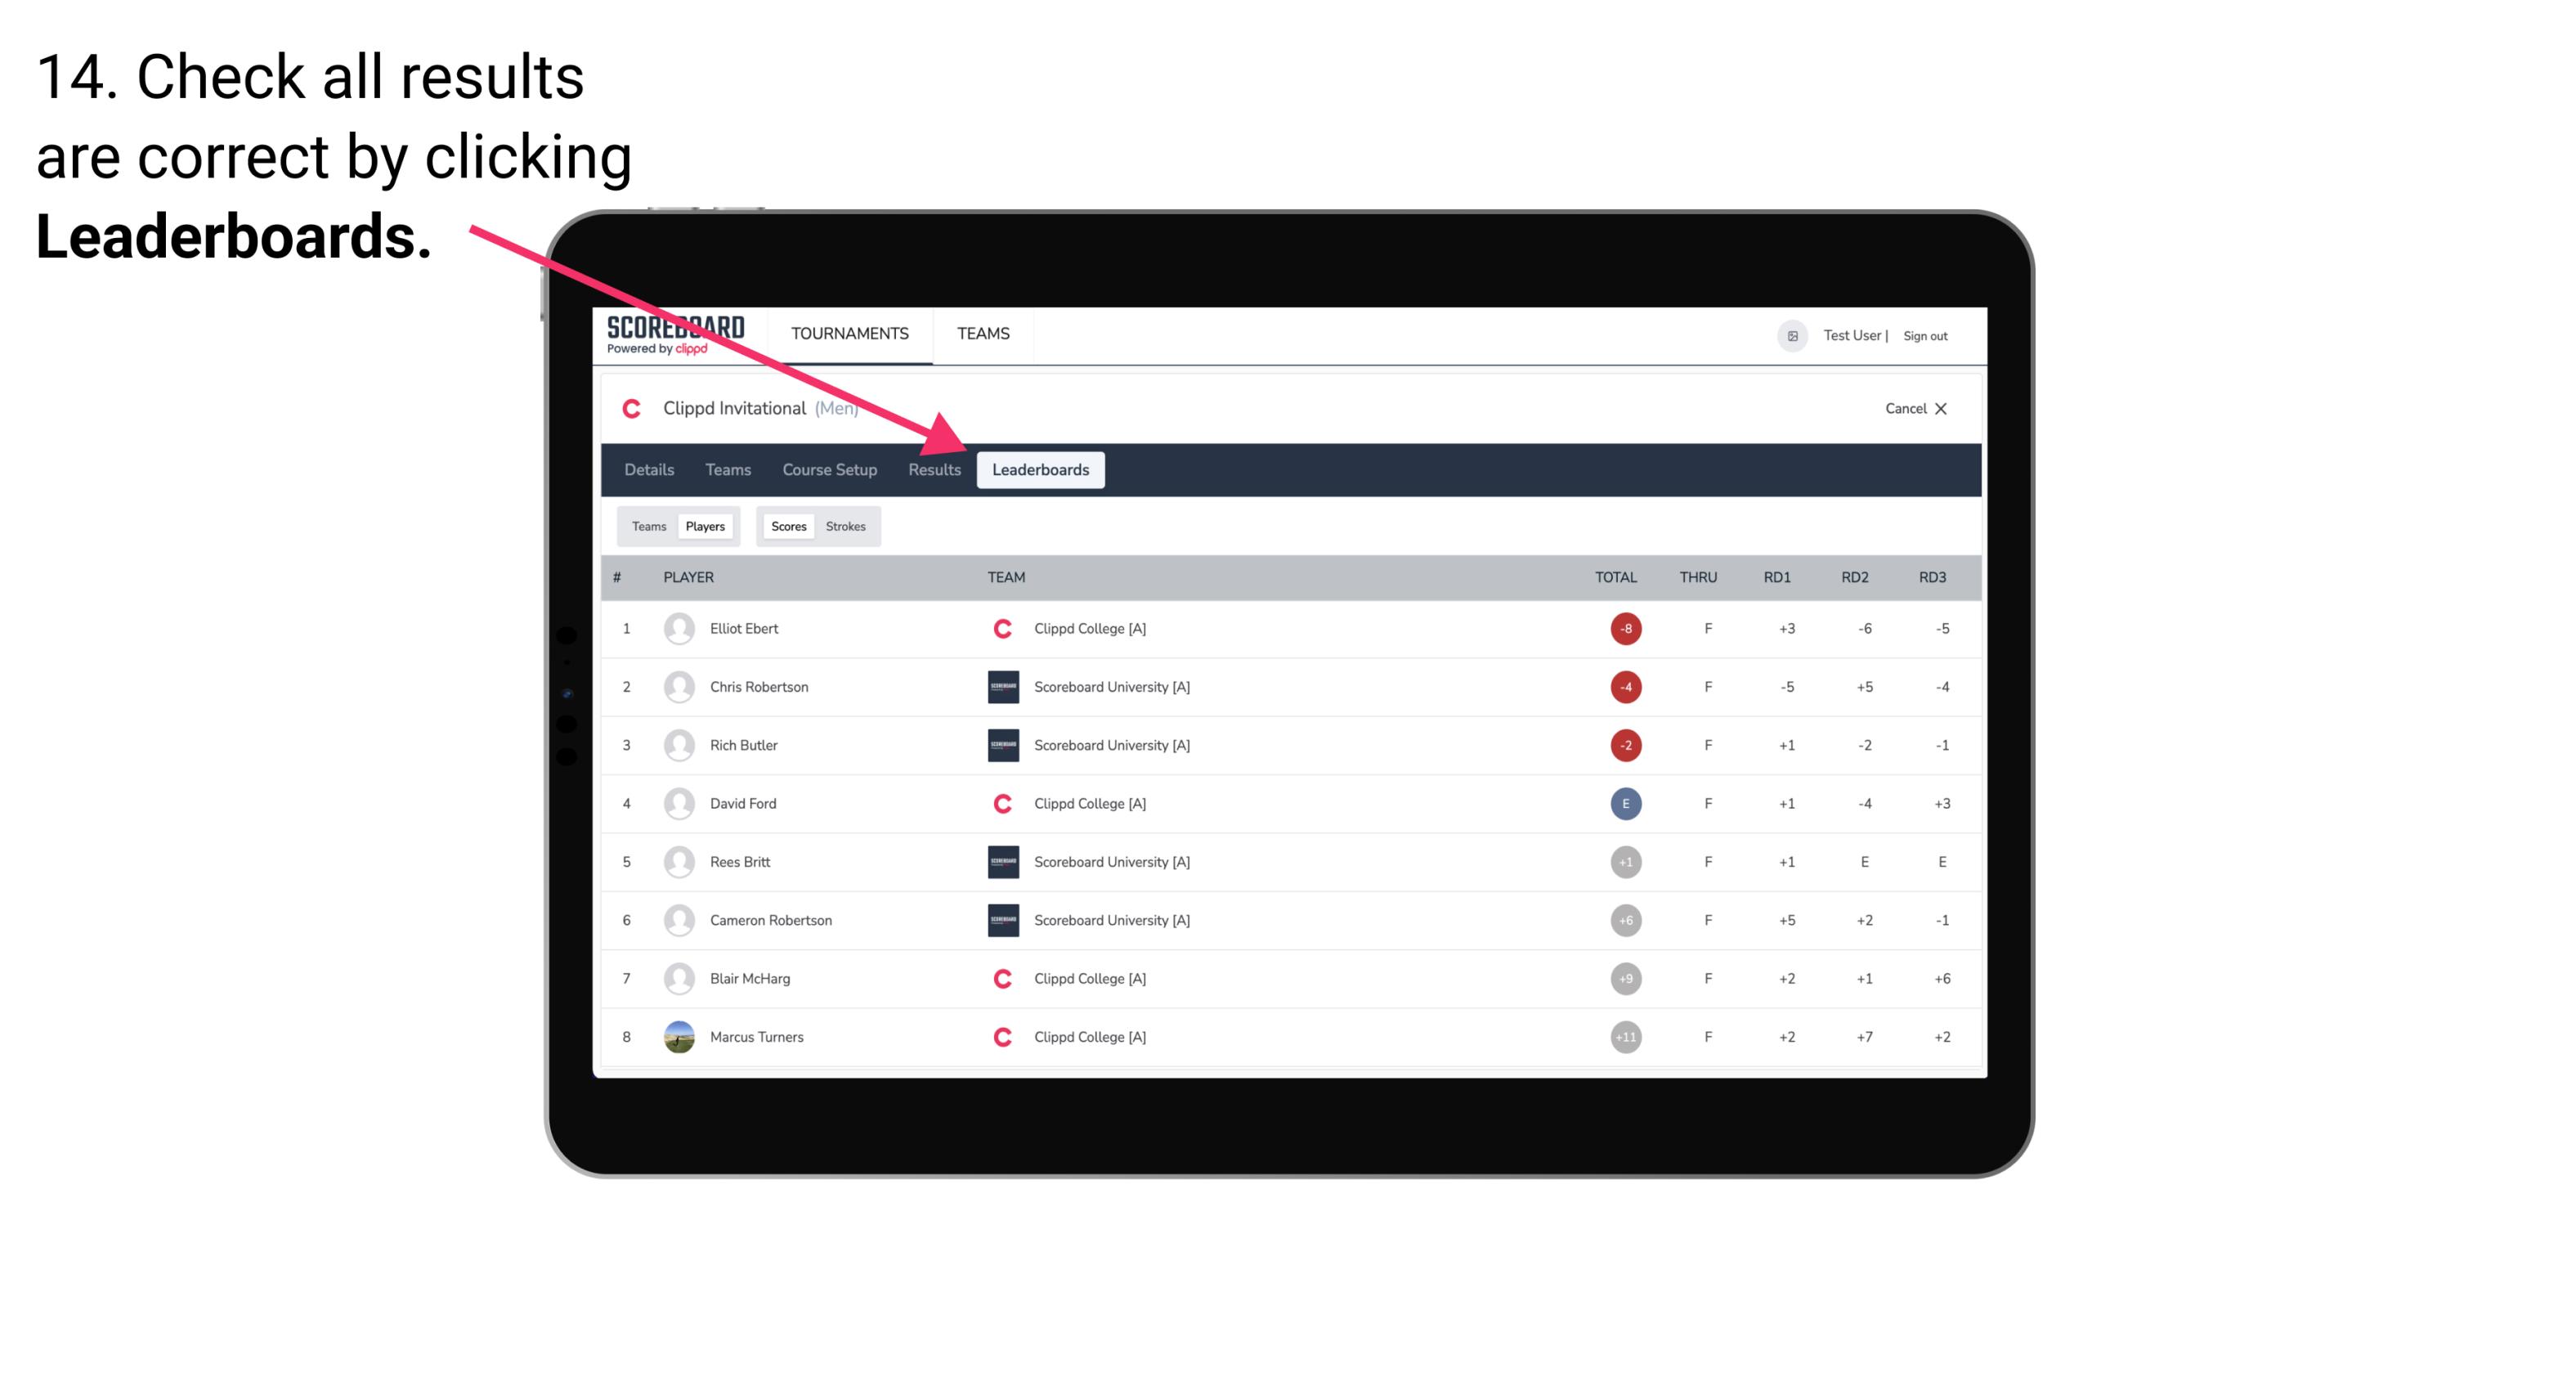Toggle the Strokes filter button

[848, 526]
